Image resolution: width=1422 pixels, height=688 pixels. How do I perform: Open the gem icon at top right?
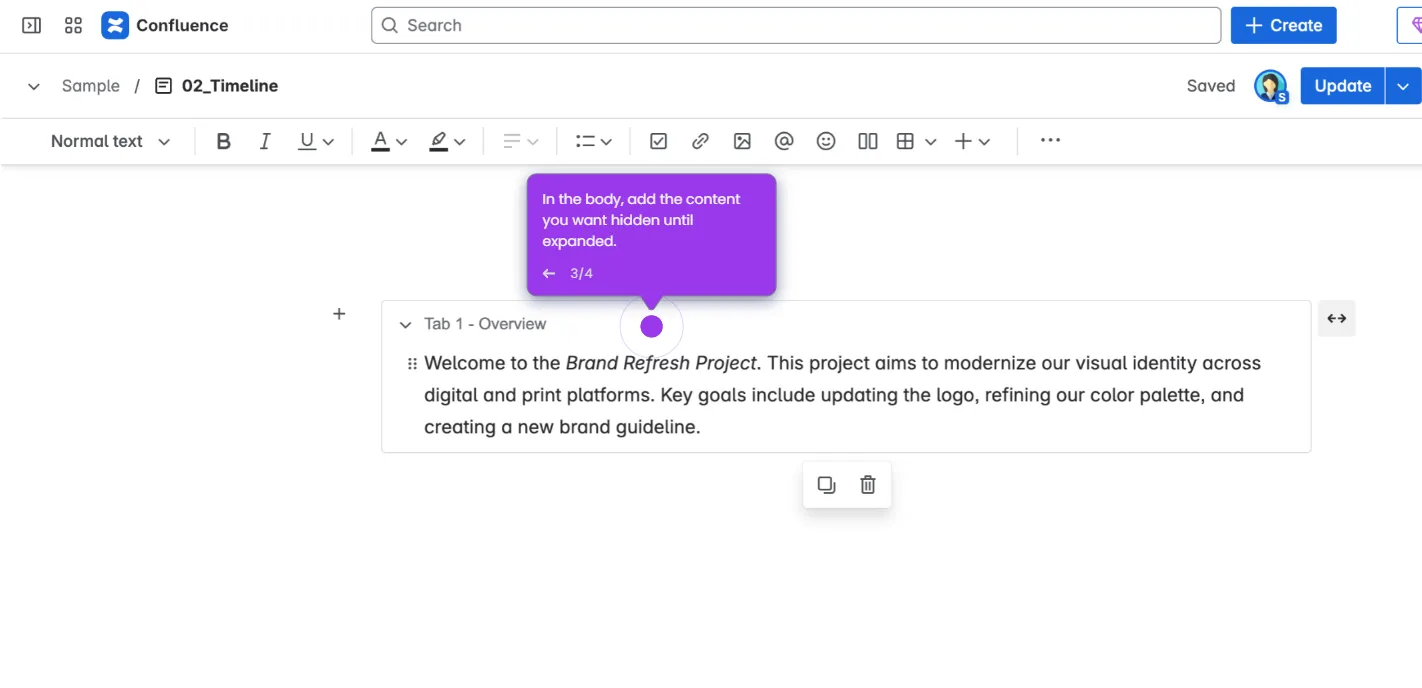[1414, 25]
